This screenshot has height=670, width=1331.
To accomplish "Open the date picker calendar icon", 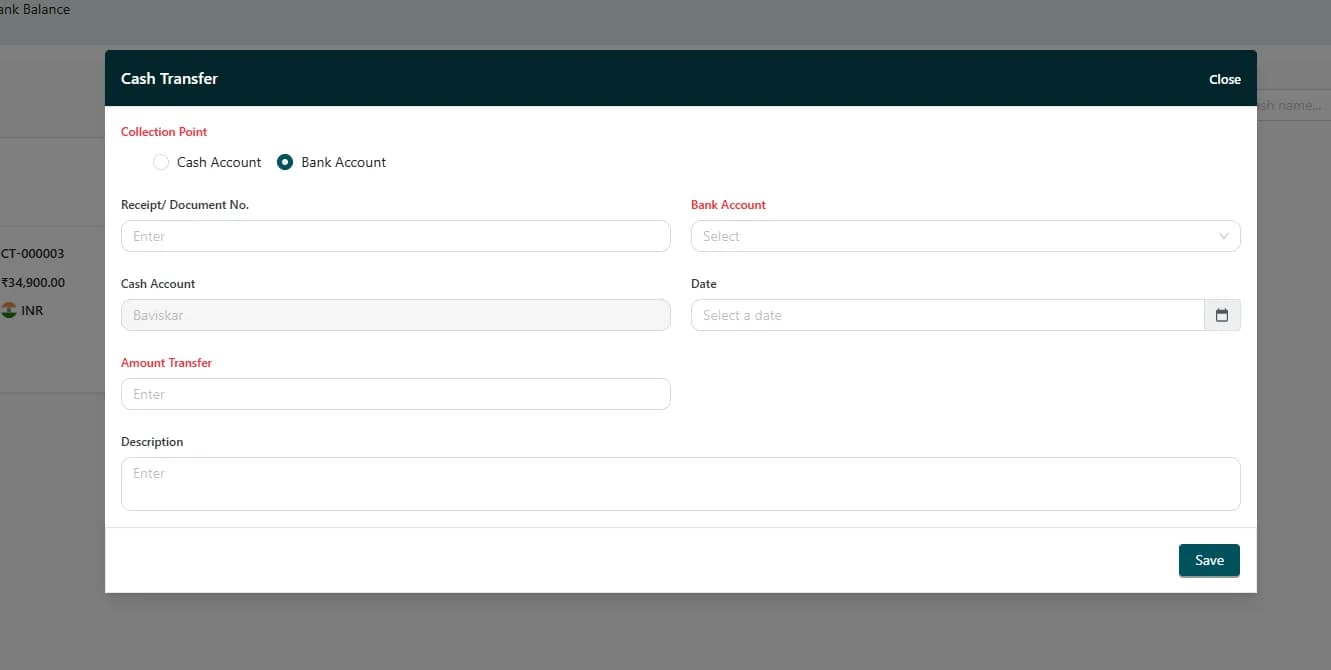I will pos(1222,315).
